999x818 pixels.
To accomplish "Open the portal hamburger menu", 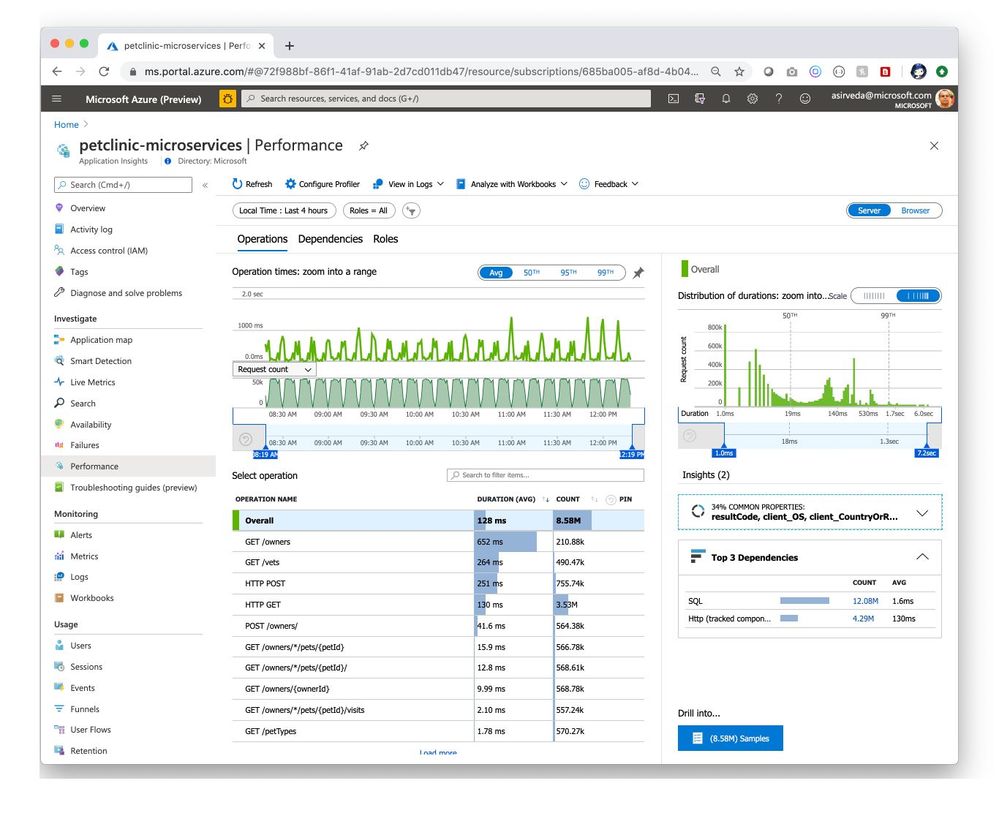I will coord(57,99).
